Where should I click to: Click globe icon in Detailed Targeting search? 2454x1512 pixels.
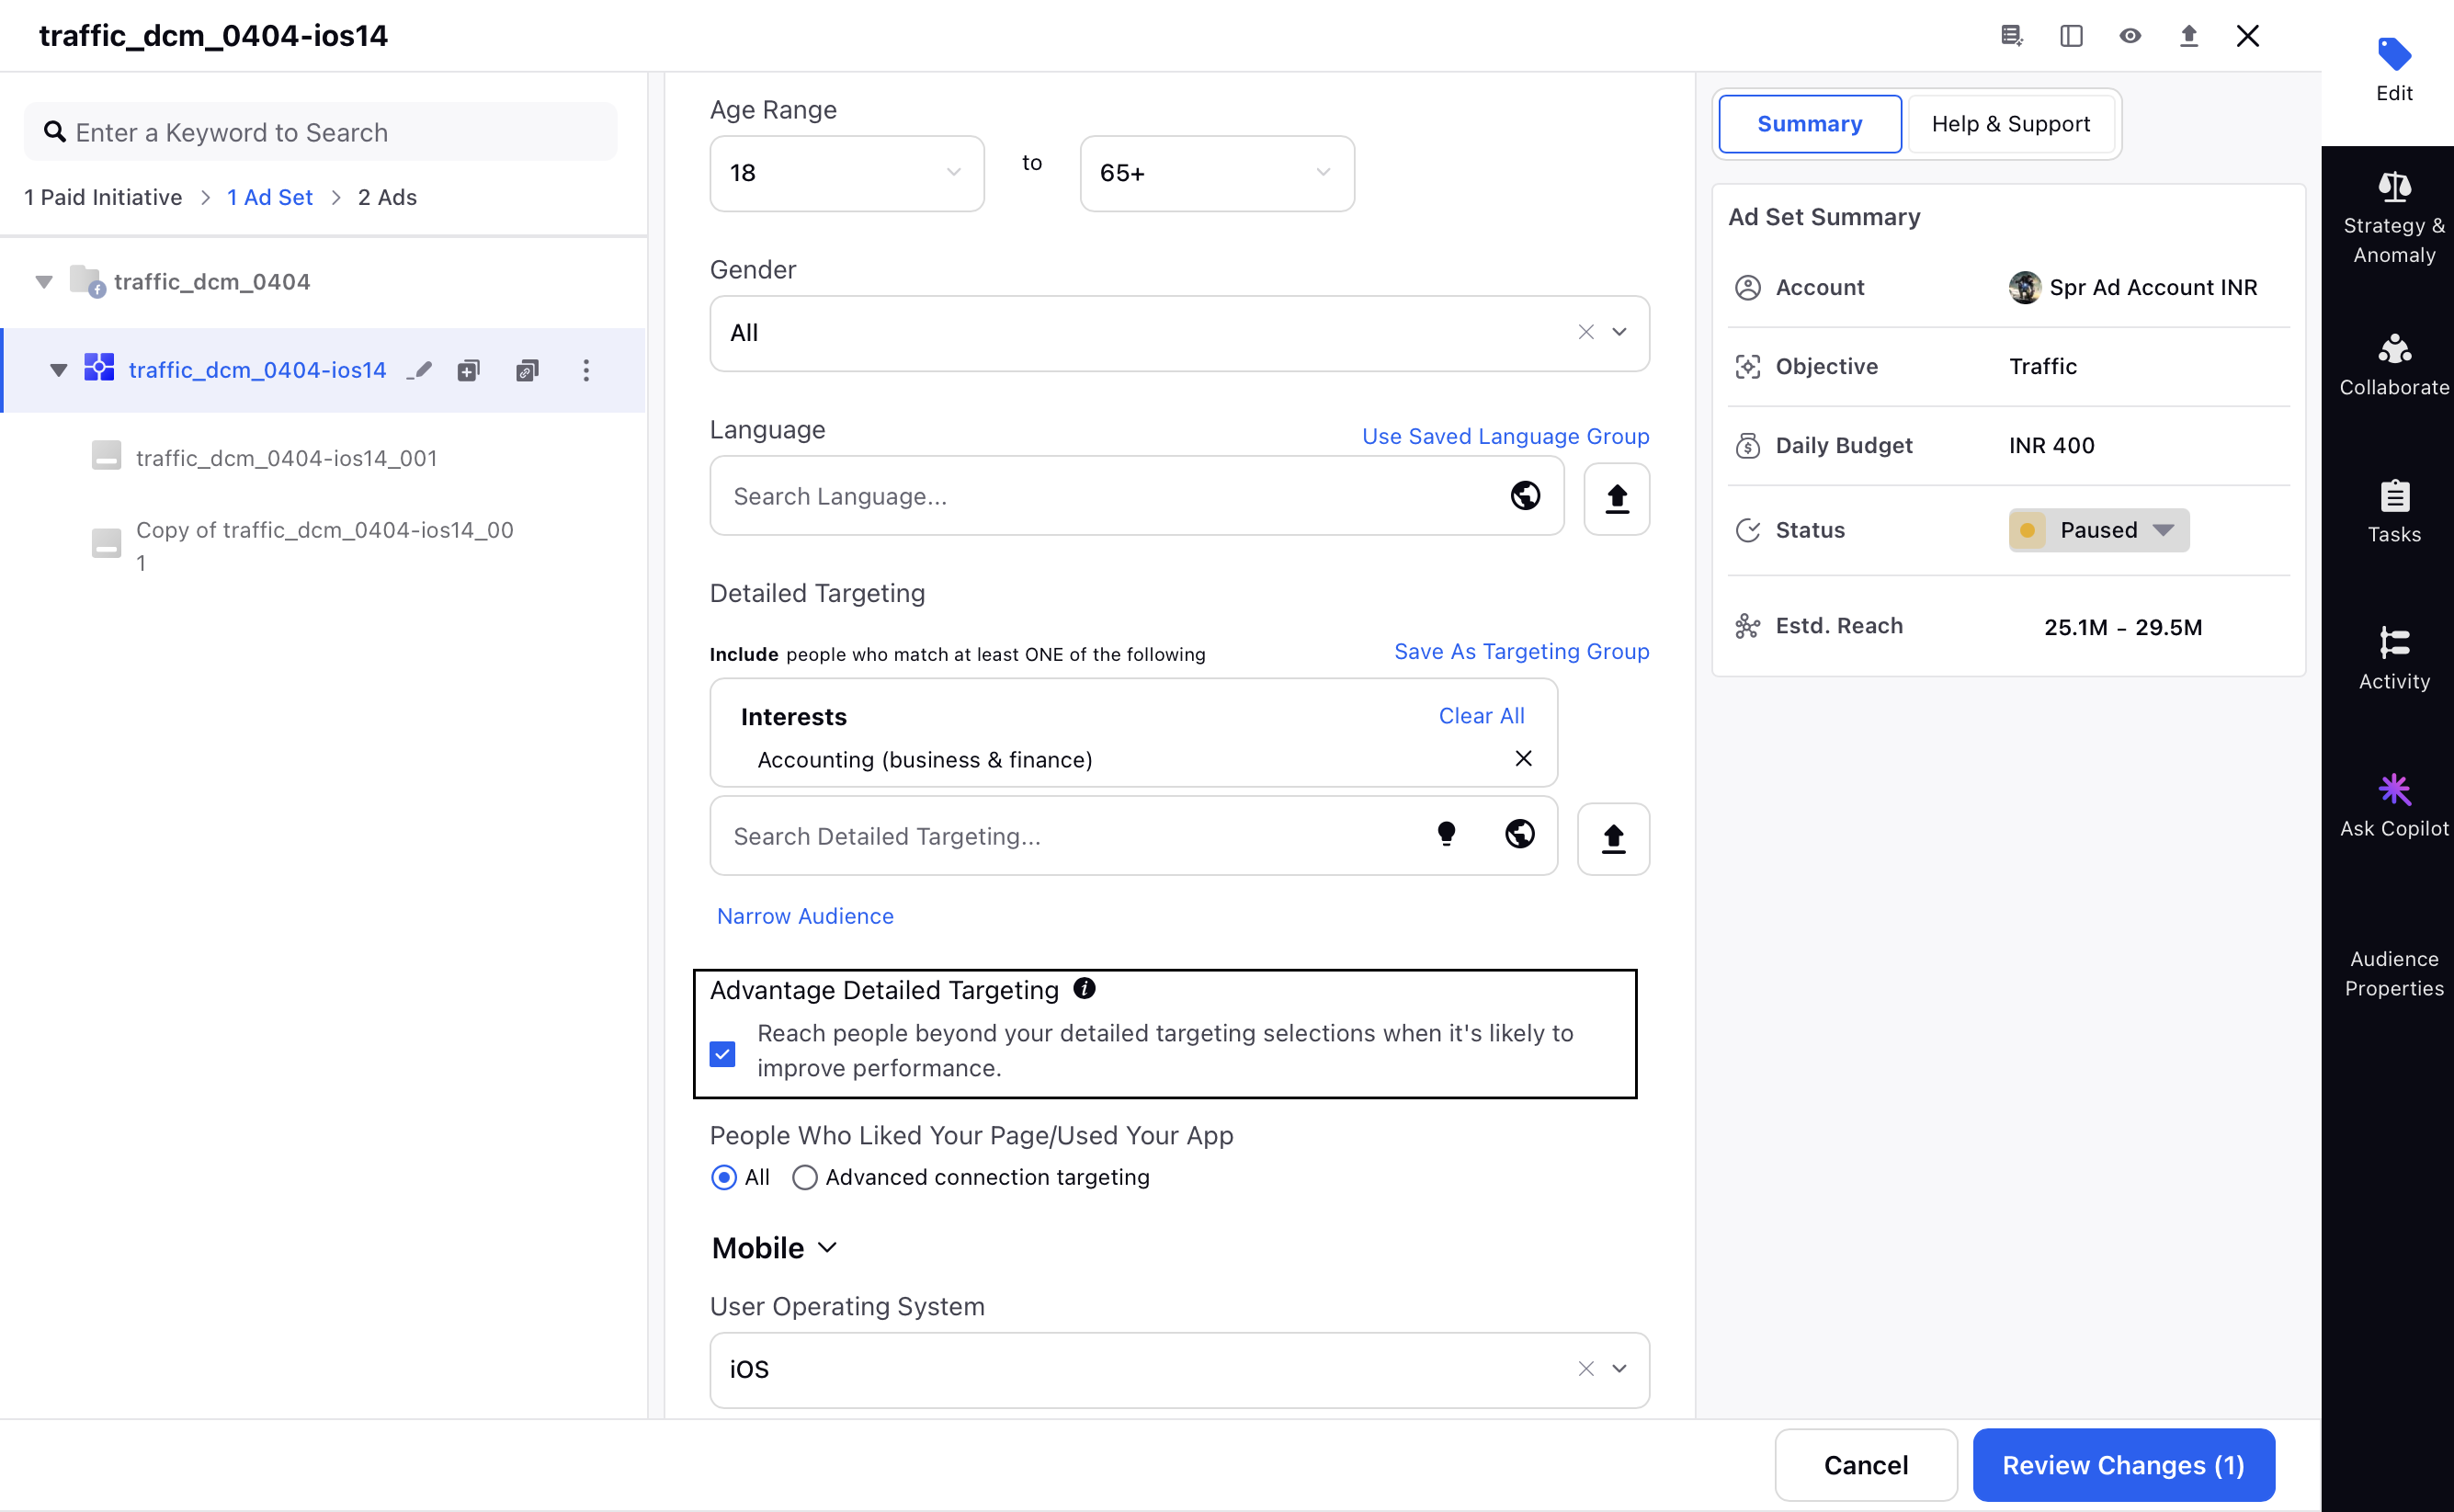click(x=1520, y=834)
